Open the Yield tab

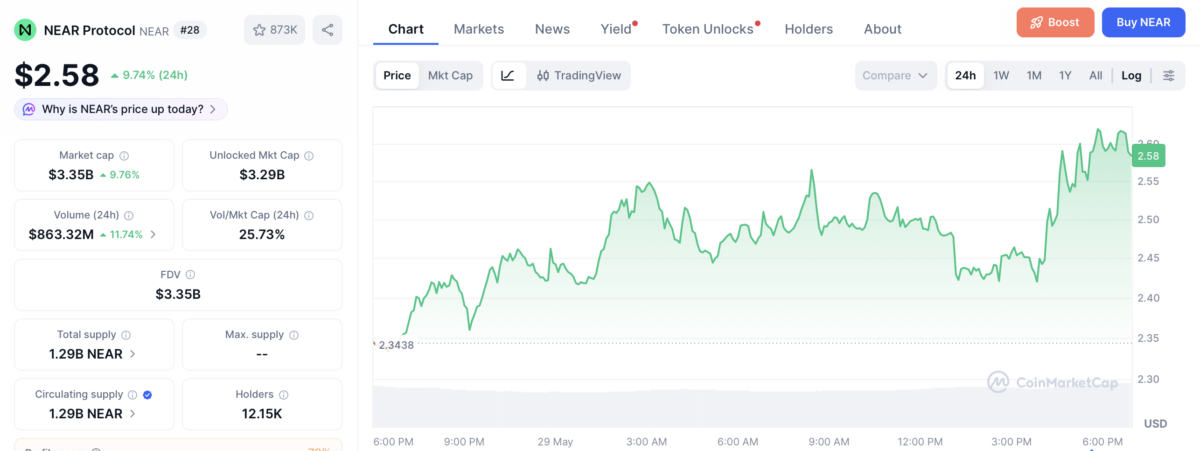(x=617, y=29)
